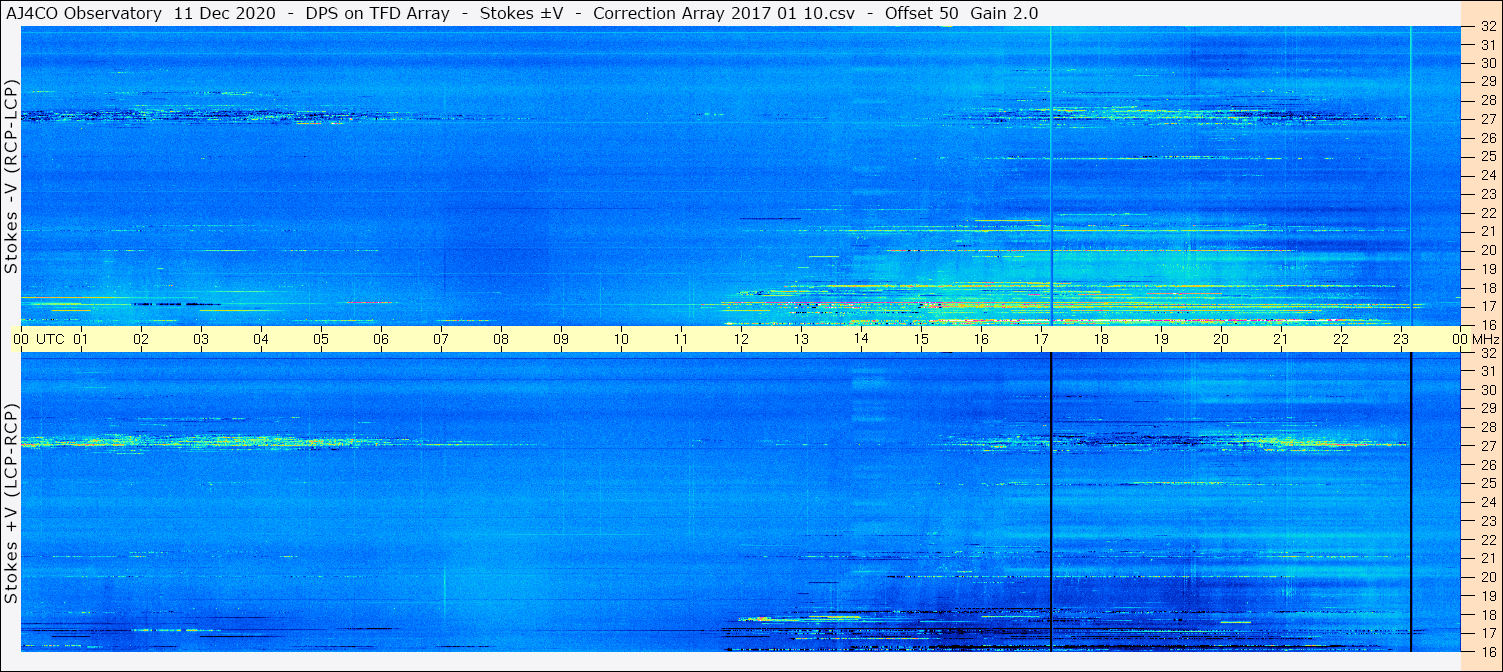This screenshot has width=1503, height=672.
Task: Click the 32 MHz label of Stokes -V panel
Action: (1488, 26)
